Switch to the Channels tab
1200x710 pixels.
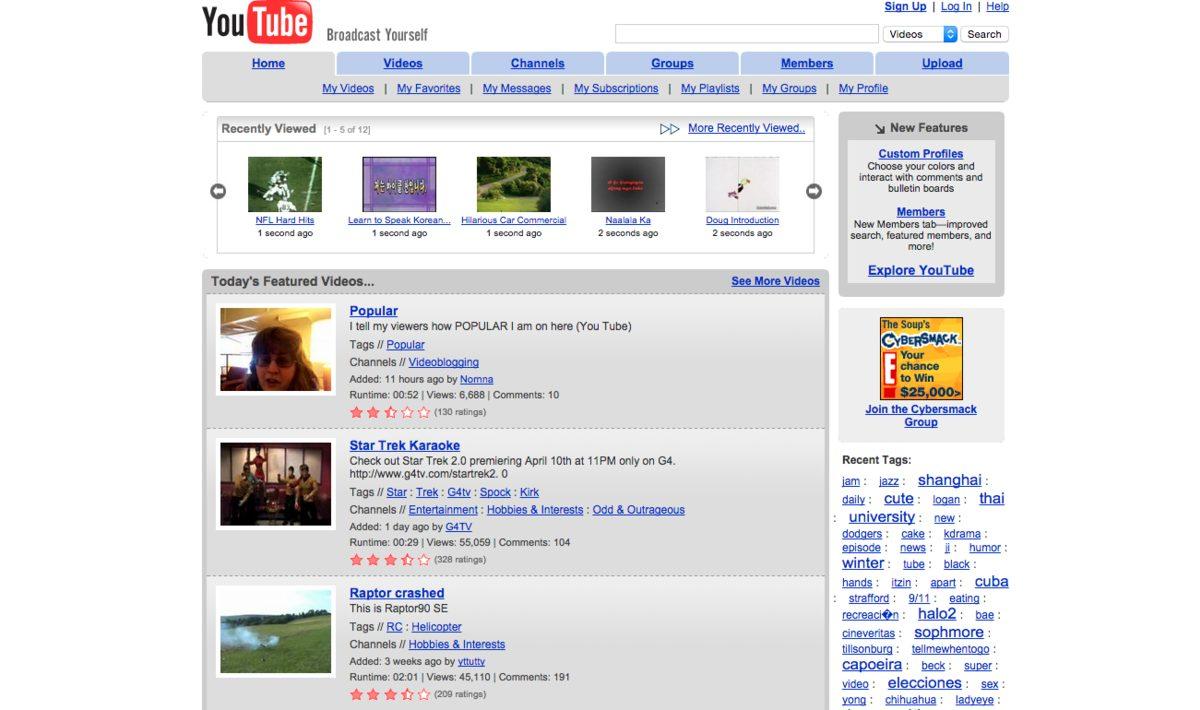point(537,63)
